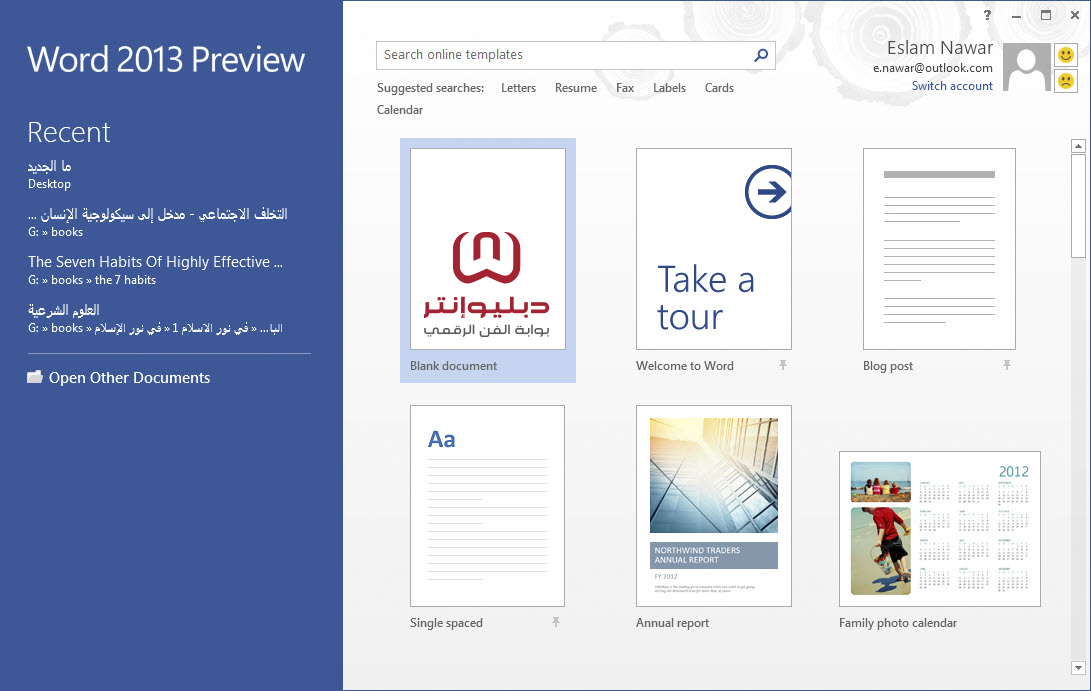The image size is (1091, 691).
Task: Open Word Help with the question mark icon
Action: point(987,15)
